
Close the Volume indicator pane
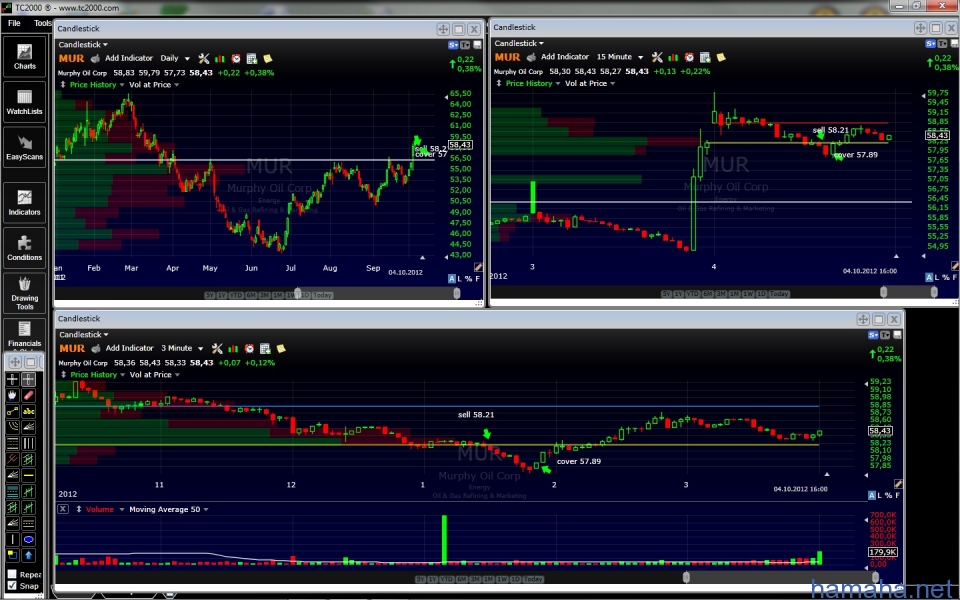click(63, 509)
